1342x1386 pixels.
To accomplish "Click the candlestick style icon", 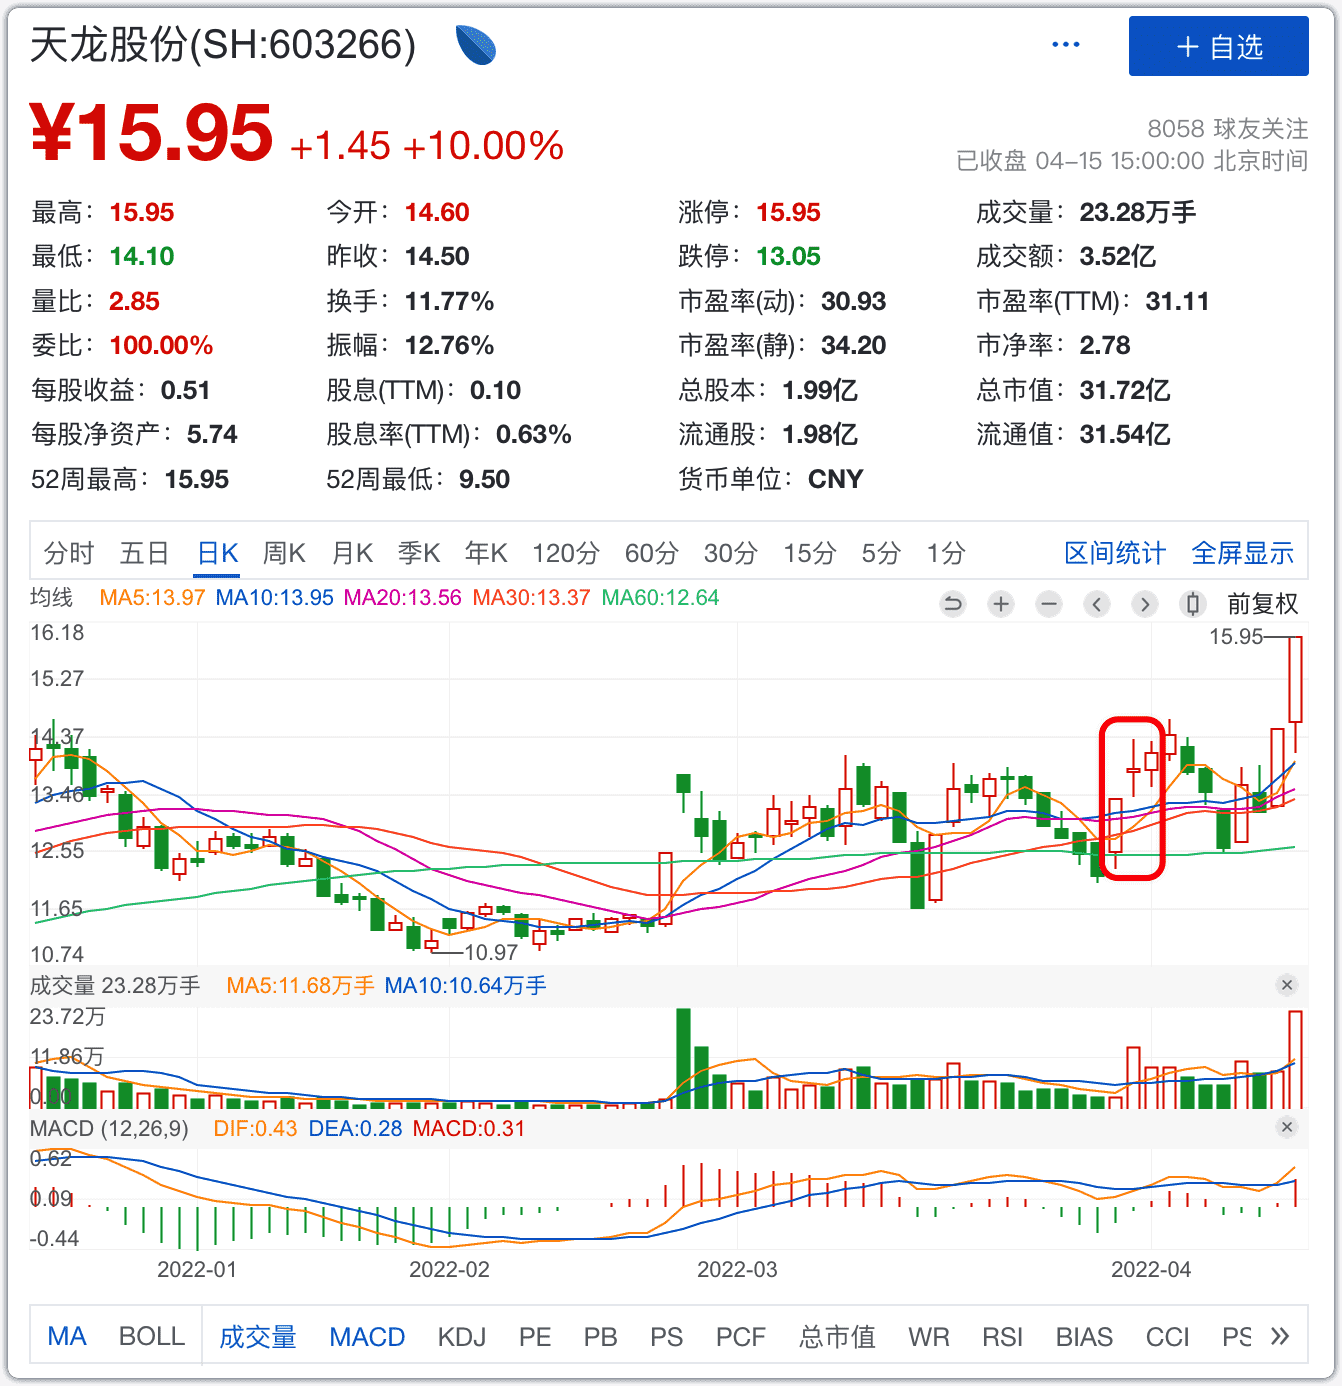I will tap(1192, 604).
